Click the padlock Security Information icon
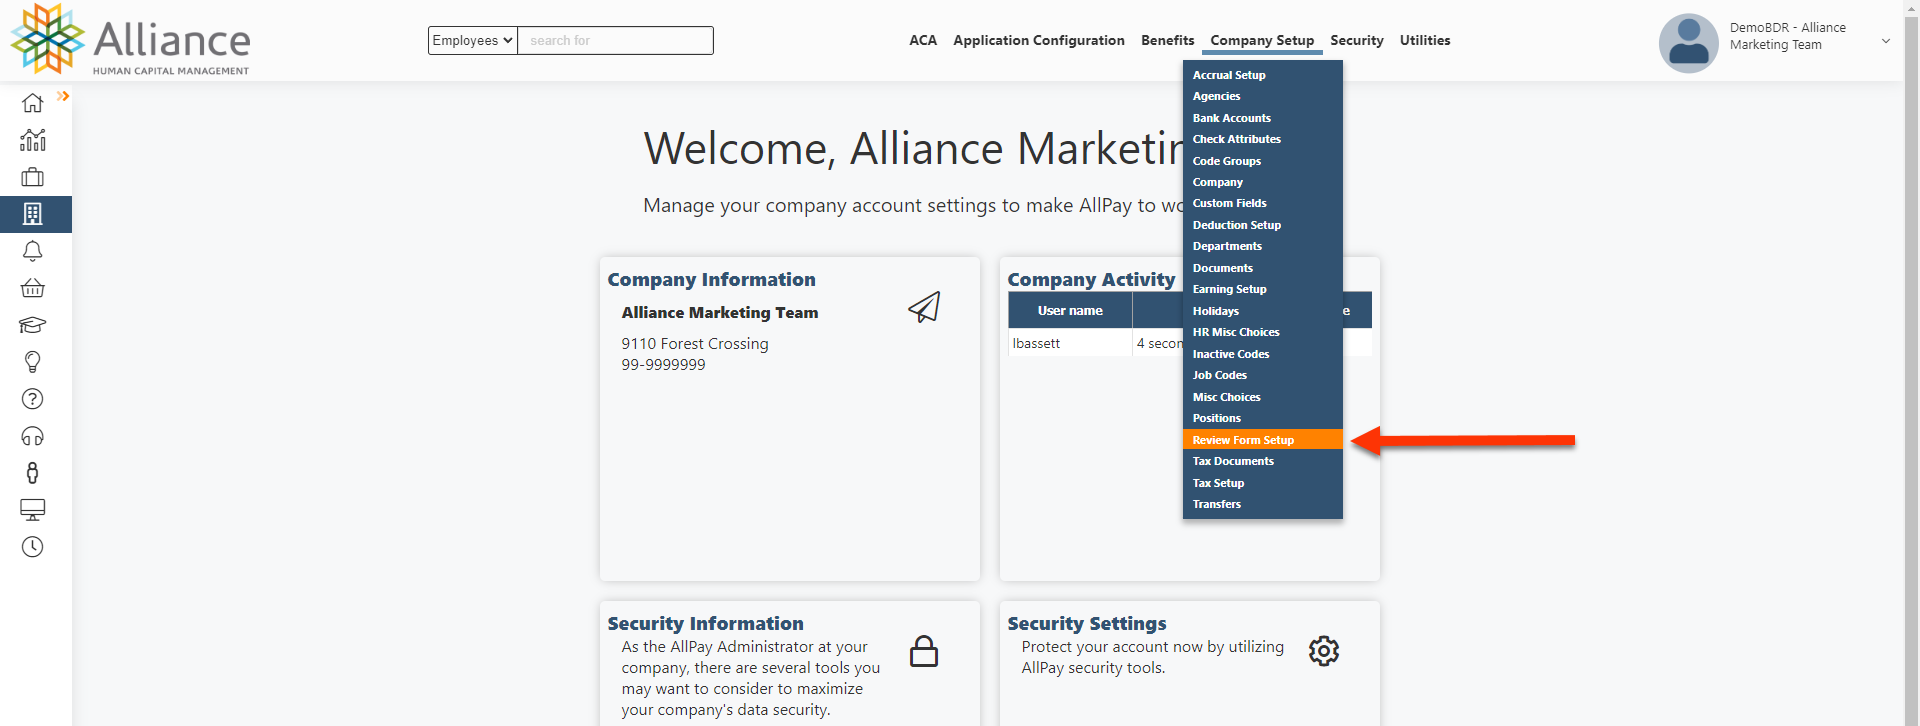The image size is (1920, 726). (x=924, y=651)
